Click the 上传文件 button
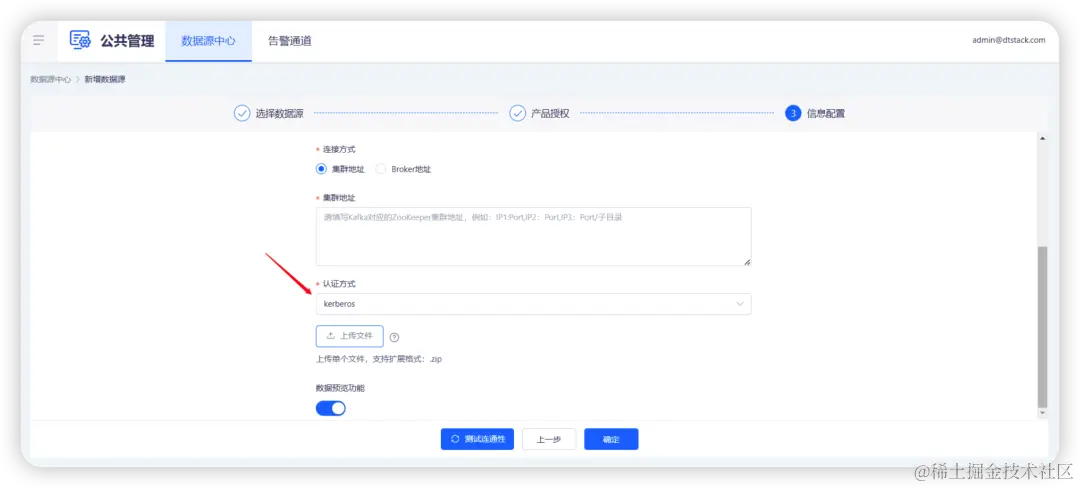This screenshot has height=488, width=1080. 349,336
